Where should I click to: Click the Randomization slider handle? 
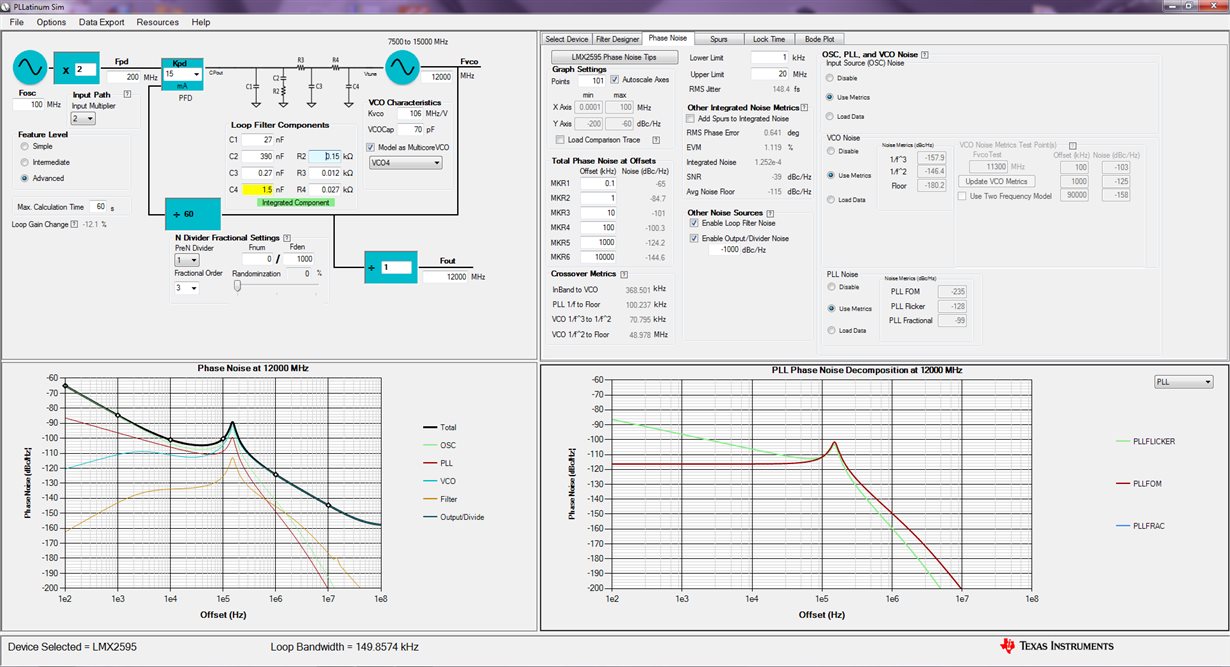pos(238,285)
